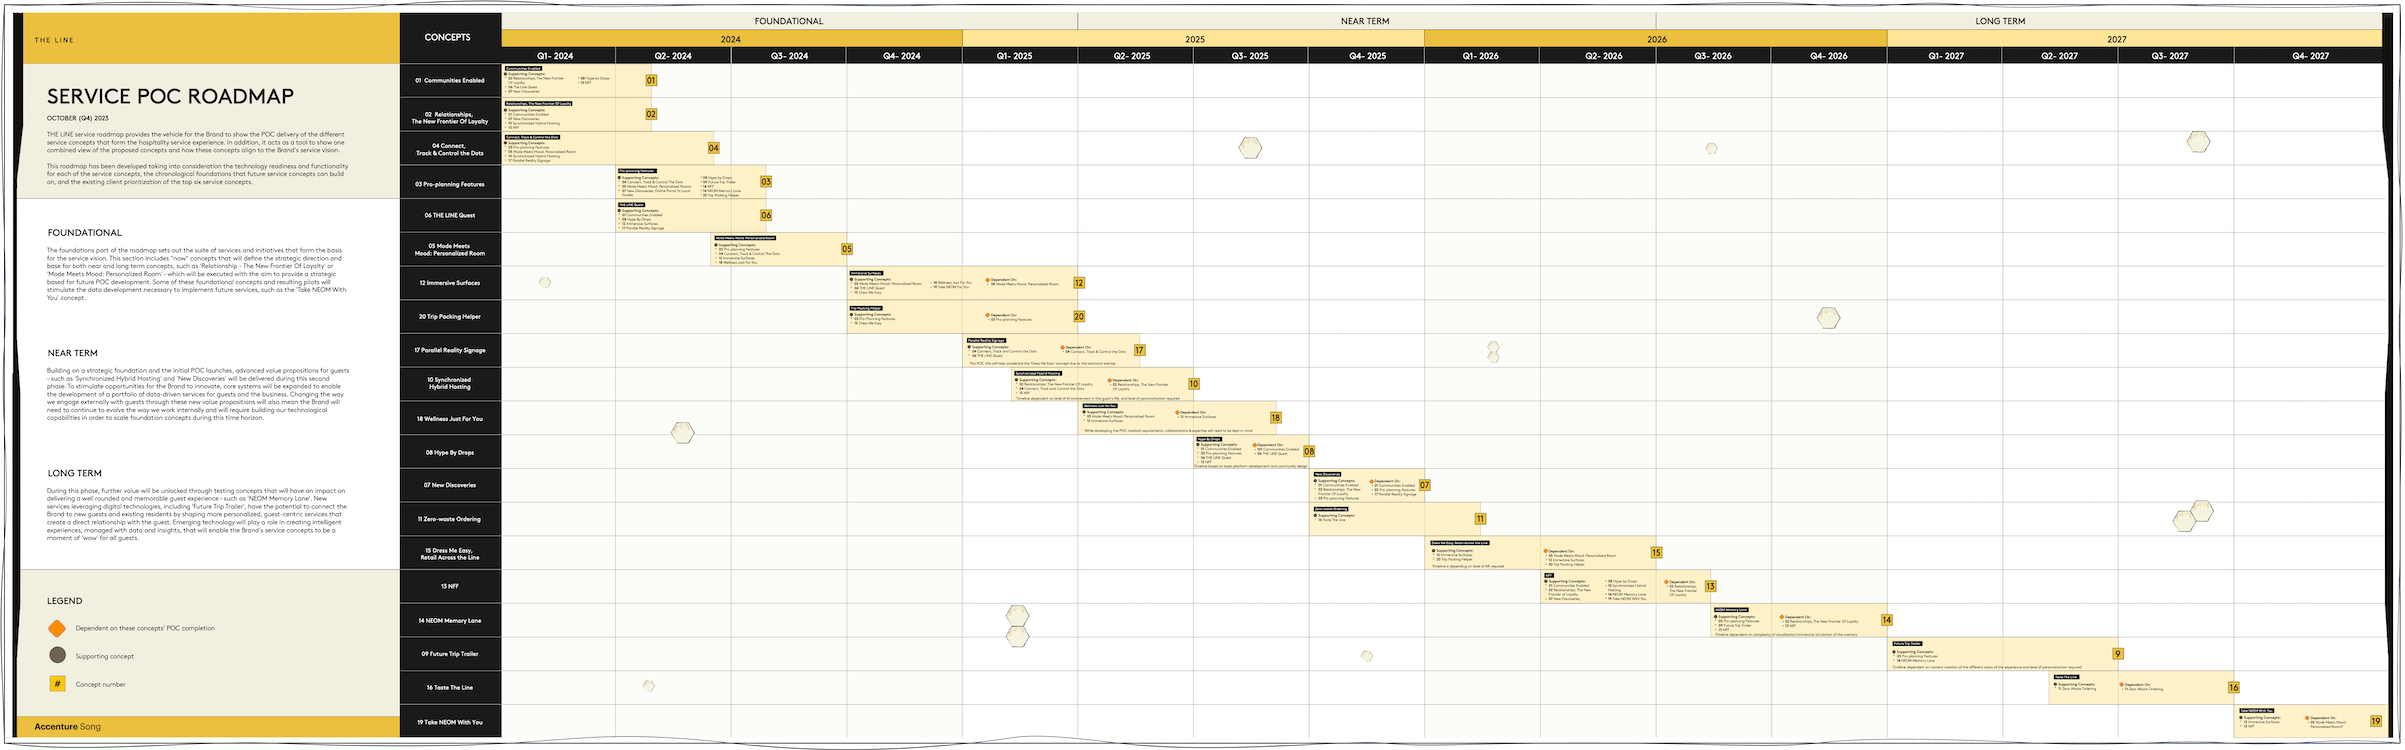Click the NEAR TERM section heading in left panel
The height and width of the screenshot is (750, 2405).
(x=73, y=353)
